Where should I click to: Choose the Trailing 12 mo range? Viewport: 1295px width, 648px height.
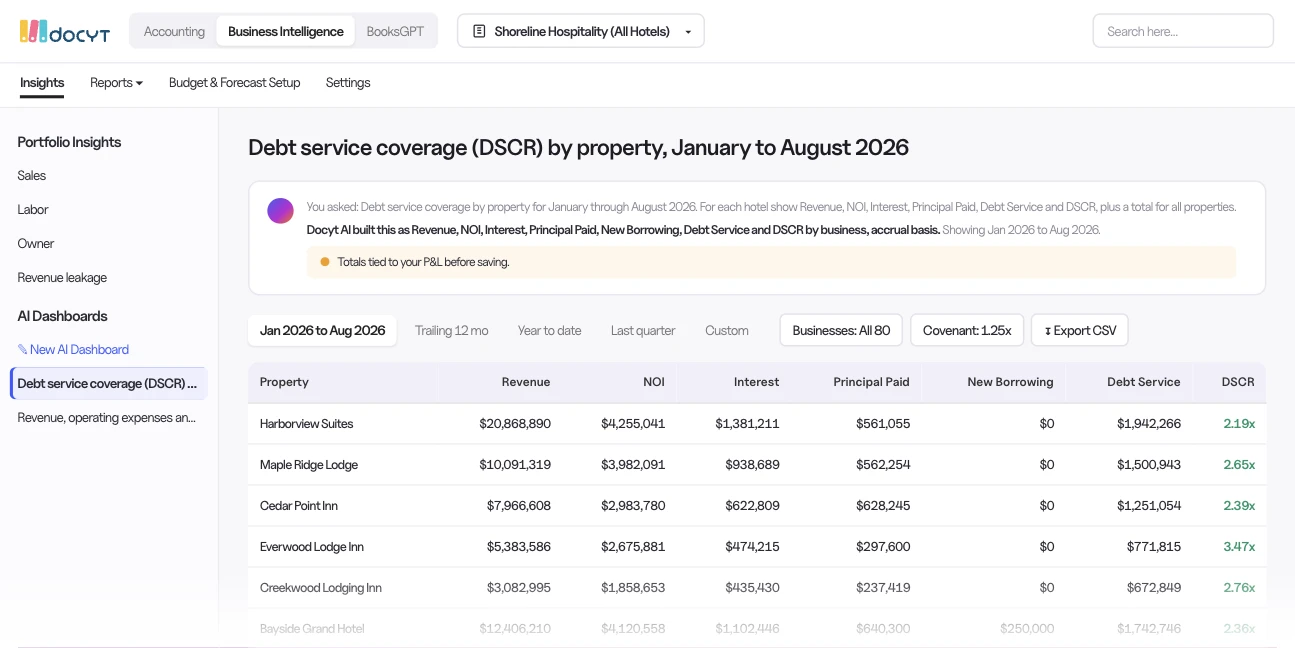[452, 330]
